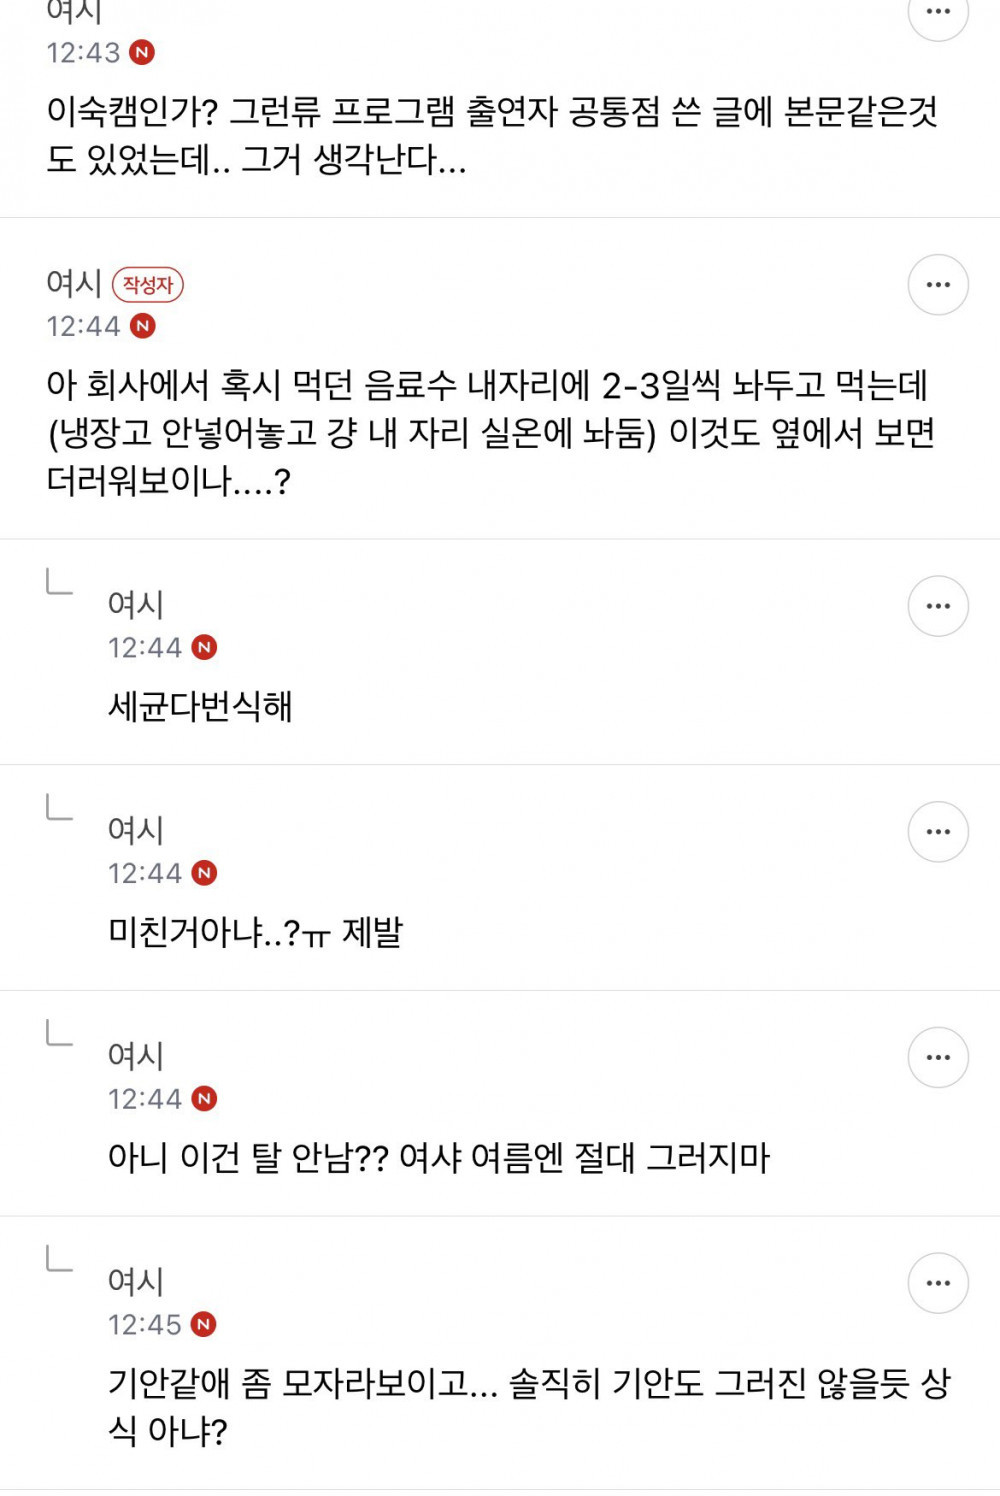Screen dimensions: 1000x1496
Task: Select the 여시 nickname above 세균다번식해
Action: point(135,605)
